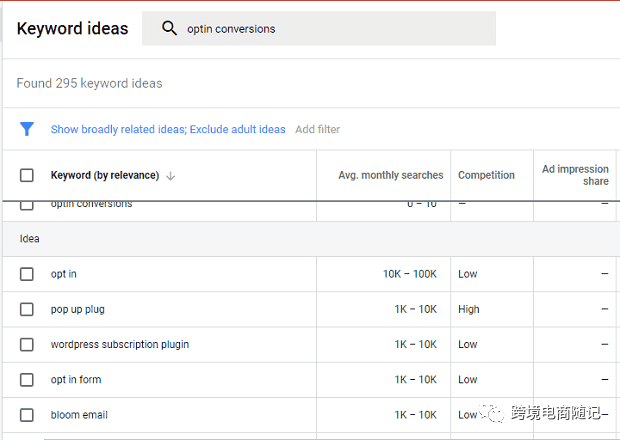Screen dimensions: 620x440
Task: Click Add filter
Action: pyautogui.click(x=317, y=129)
